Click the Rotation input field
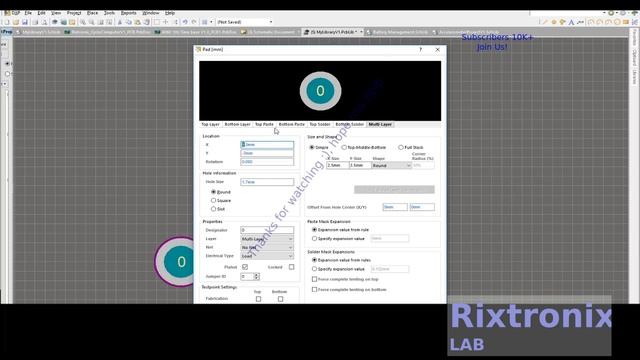This screenshot has width=640, height=360. pos(267,162)
